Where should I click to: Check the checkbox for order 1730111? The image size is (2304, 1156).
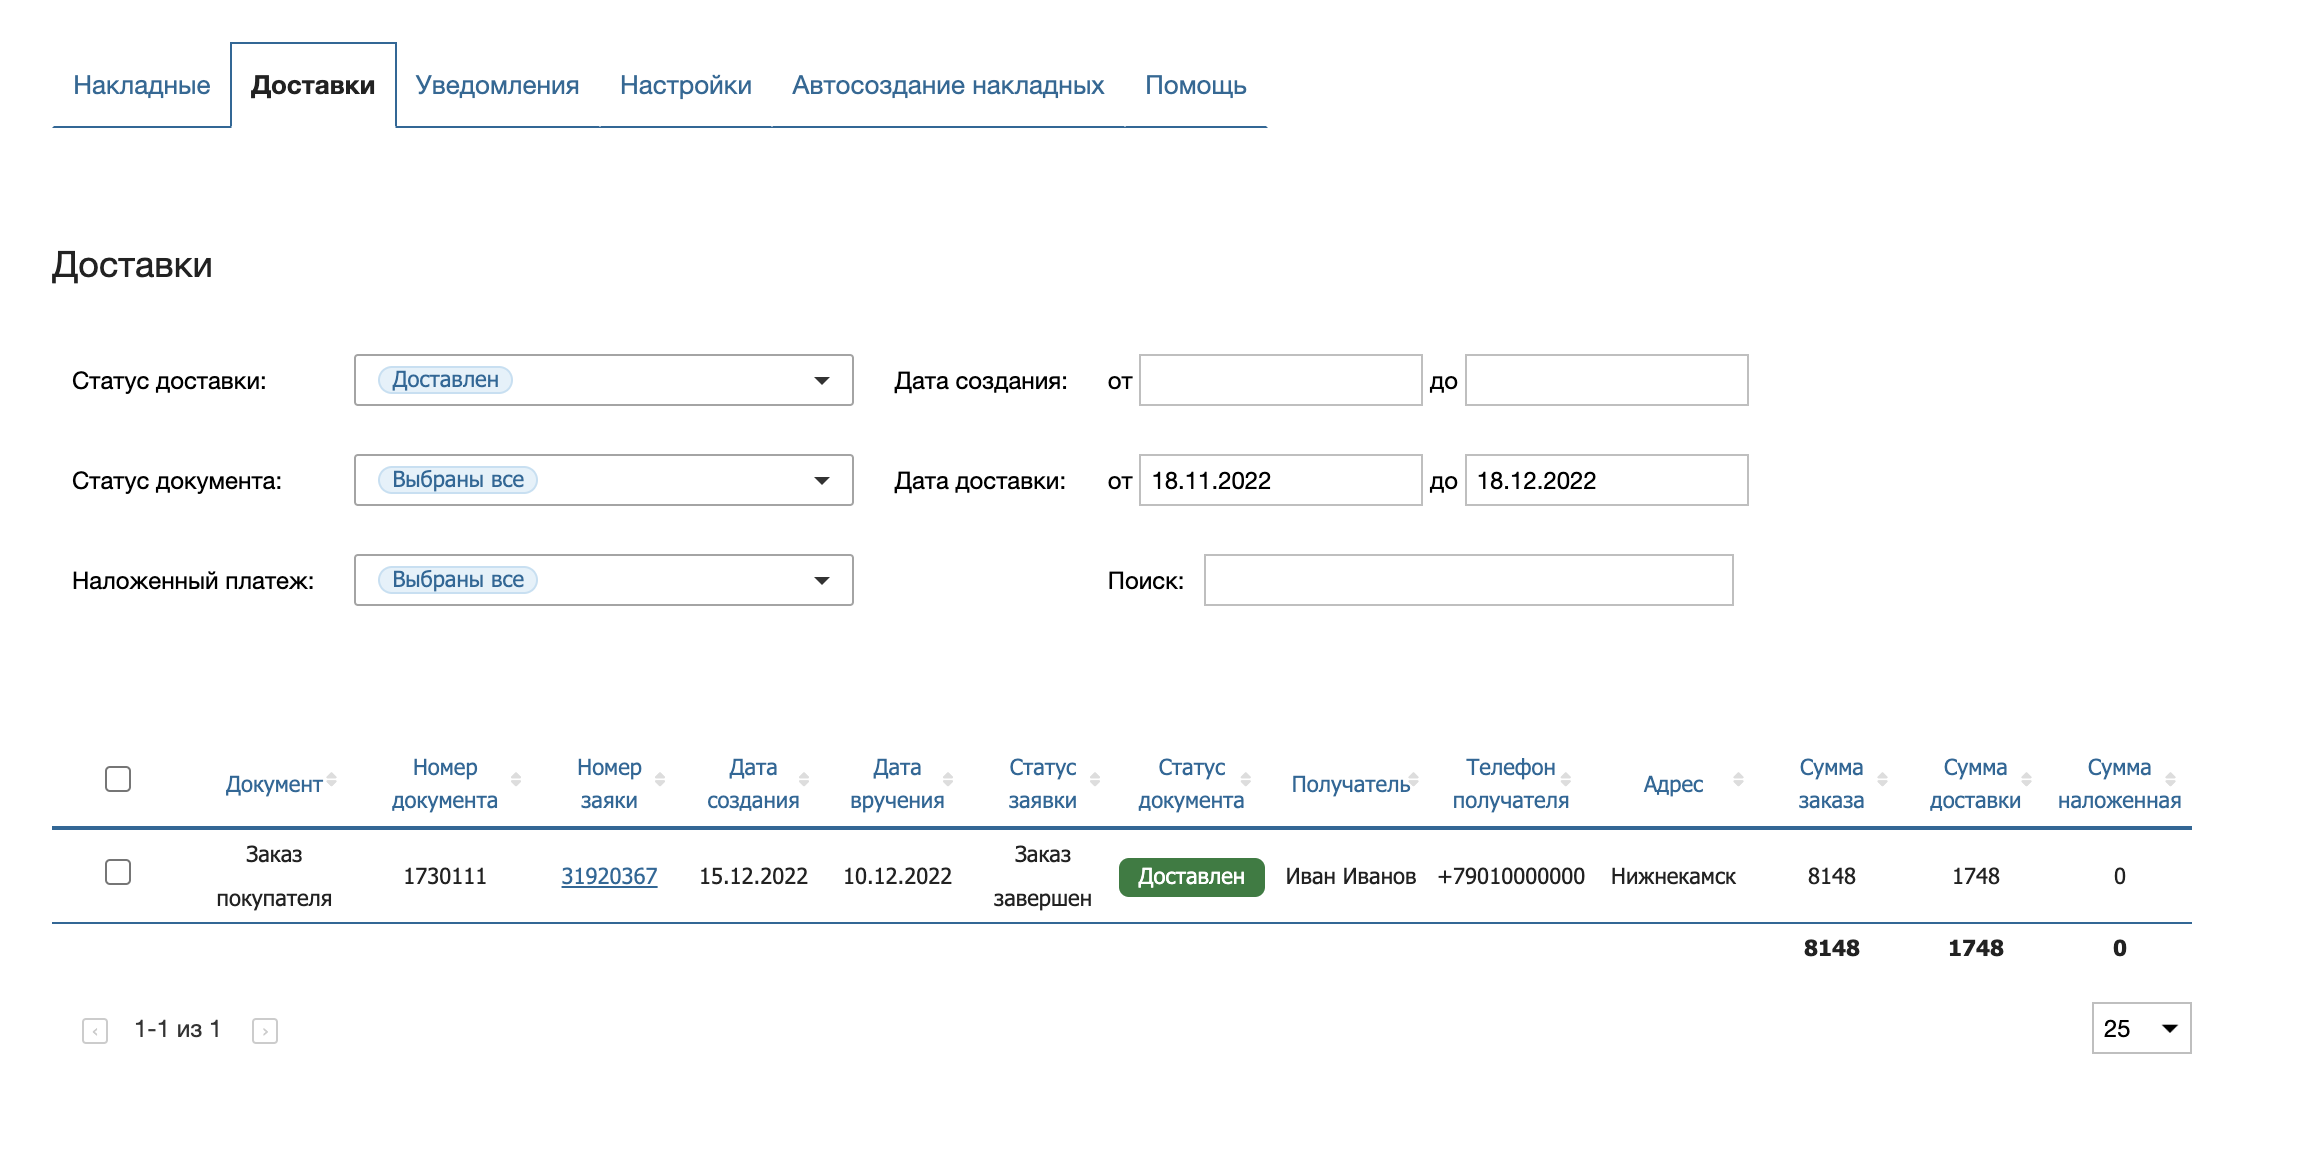point(117,873)
